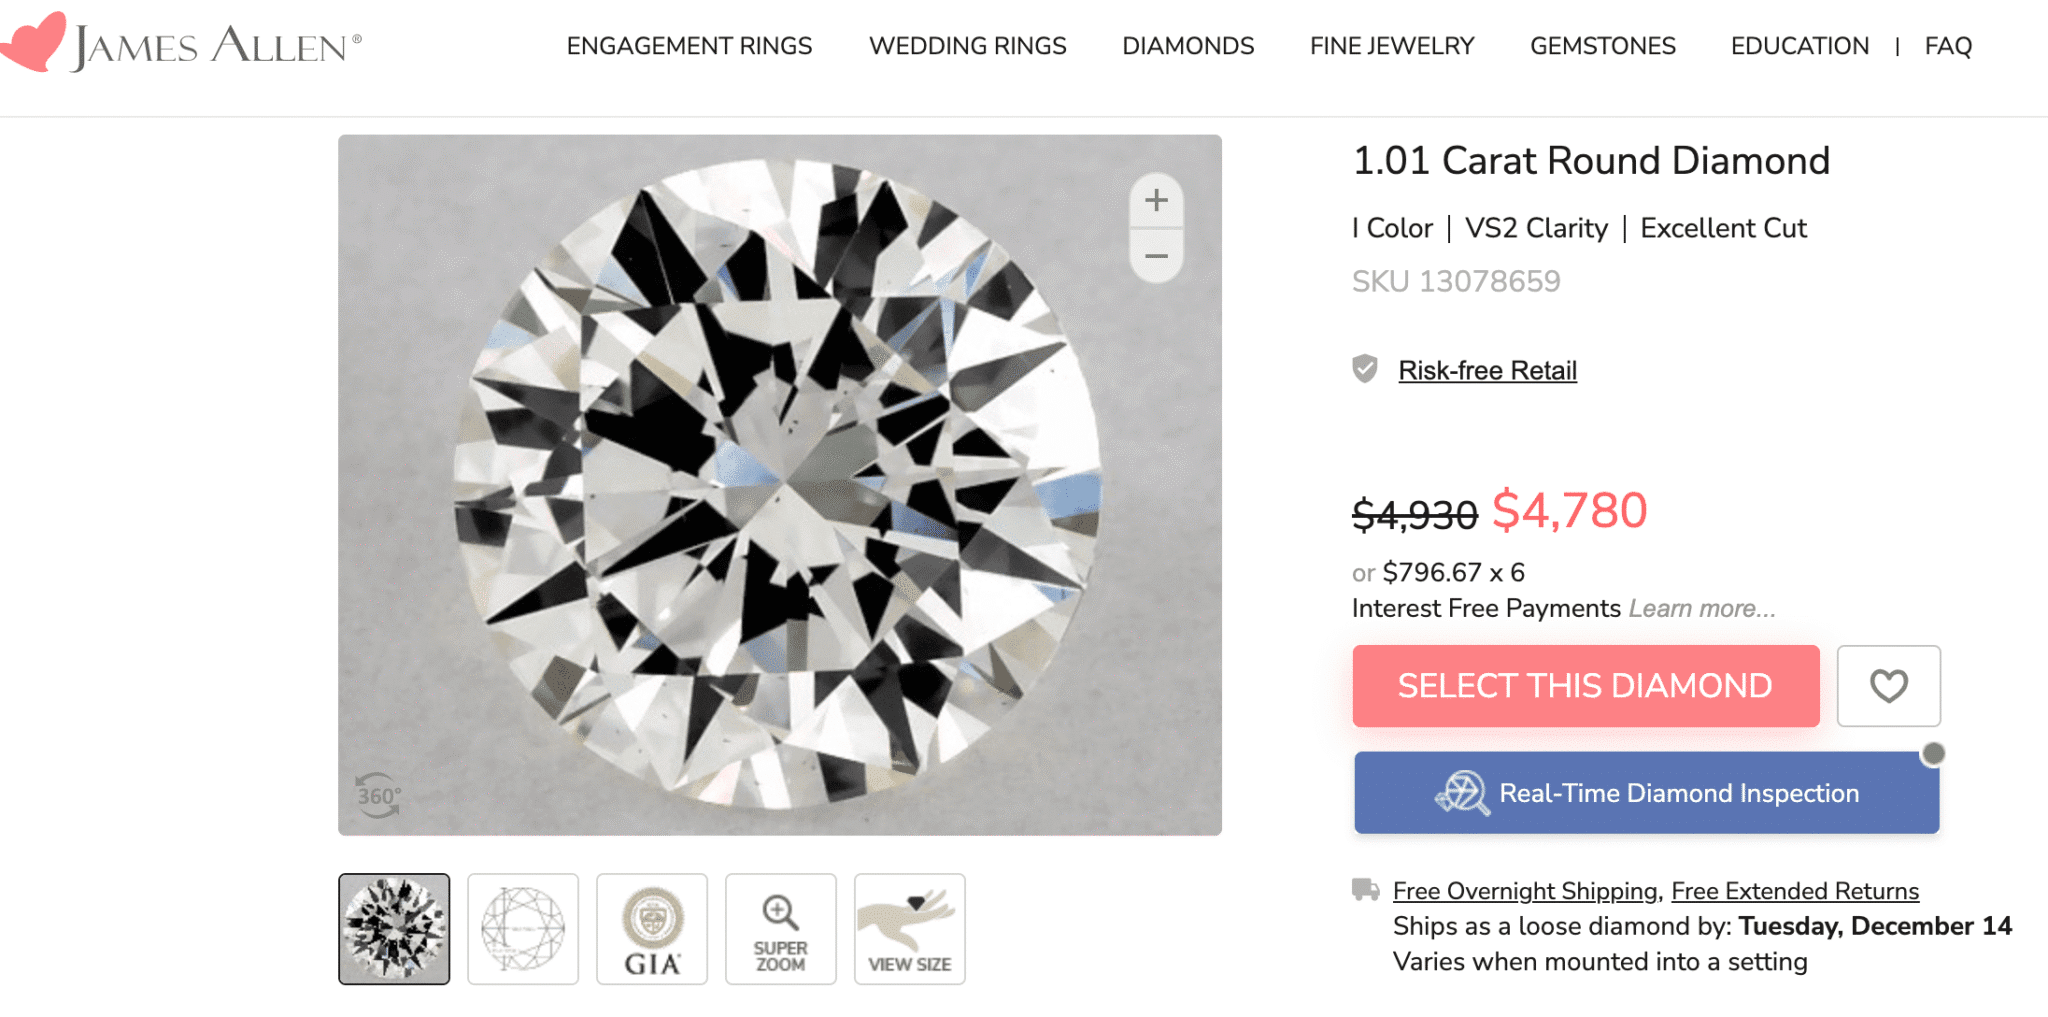Click the 360° rotate view icon
Screen dimensions: 2048x1017
click(x=378, y=796)
